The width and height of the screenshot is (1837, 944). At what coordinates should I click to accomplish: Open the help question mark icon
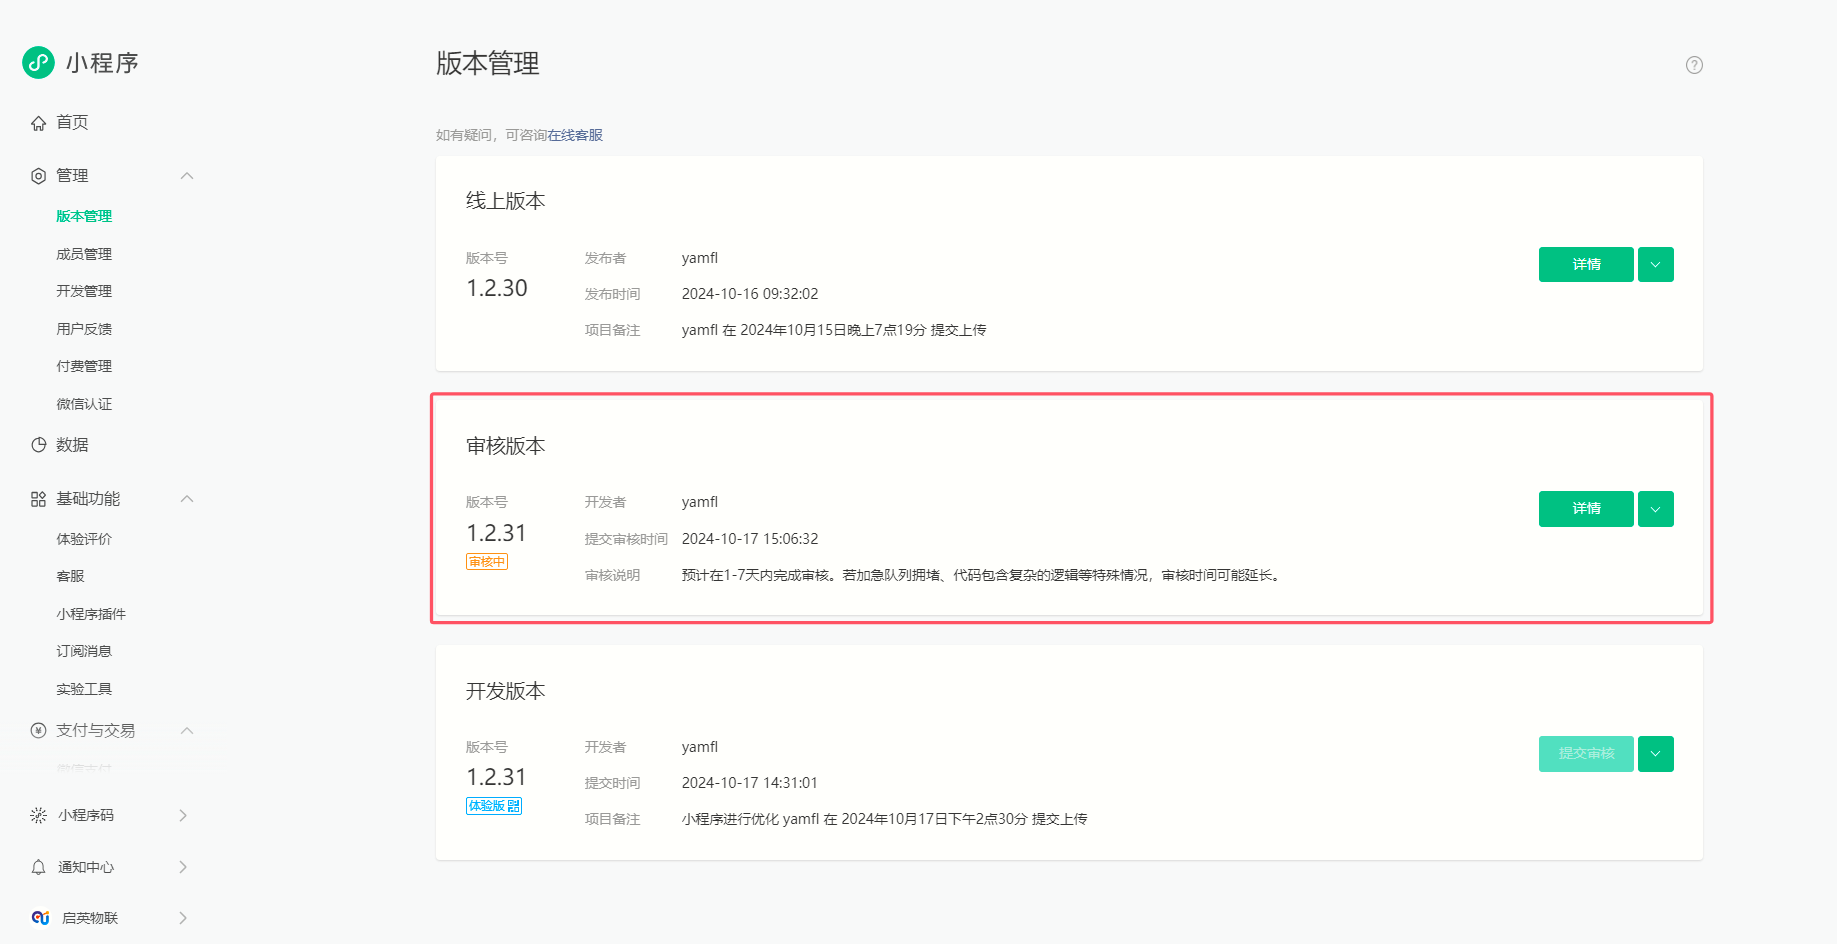point(1694,65)
